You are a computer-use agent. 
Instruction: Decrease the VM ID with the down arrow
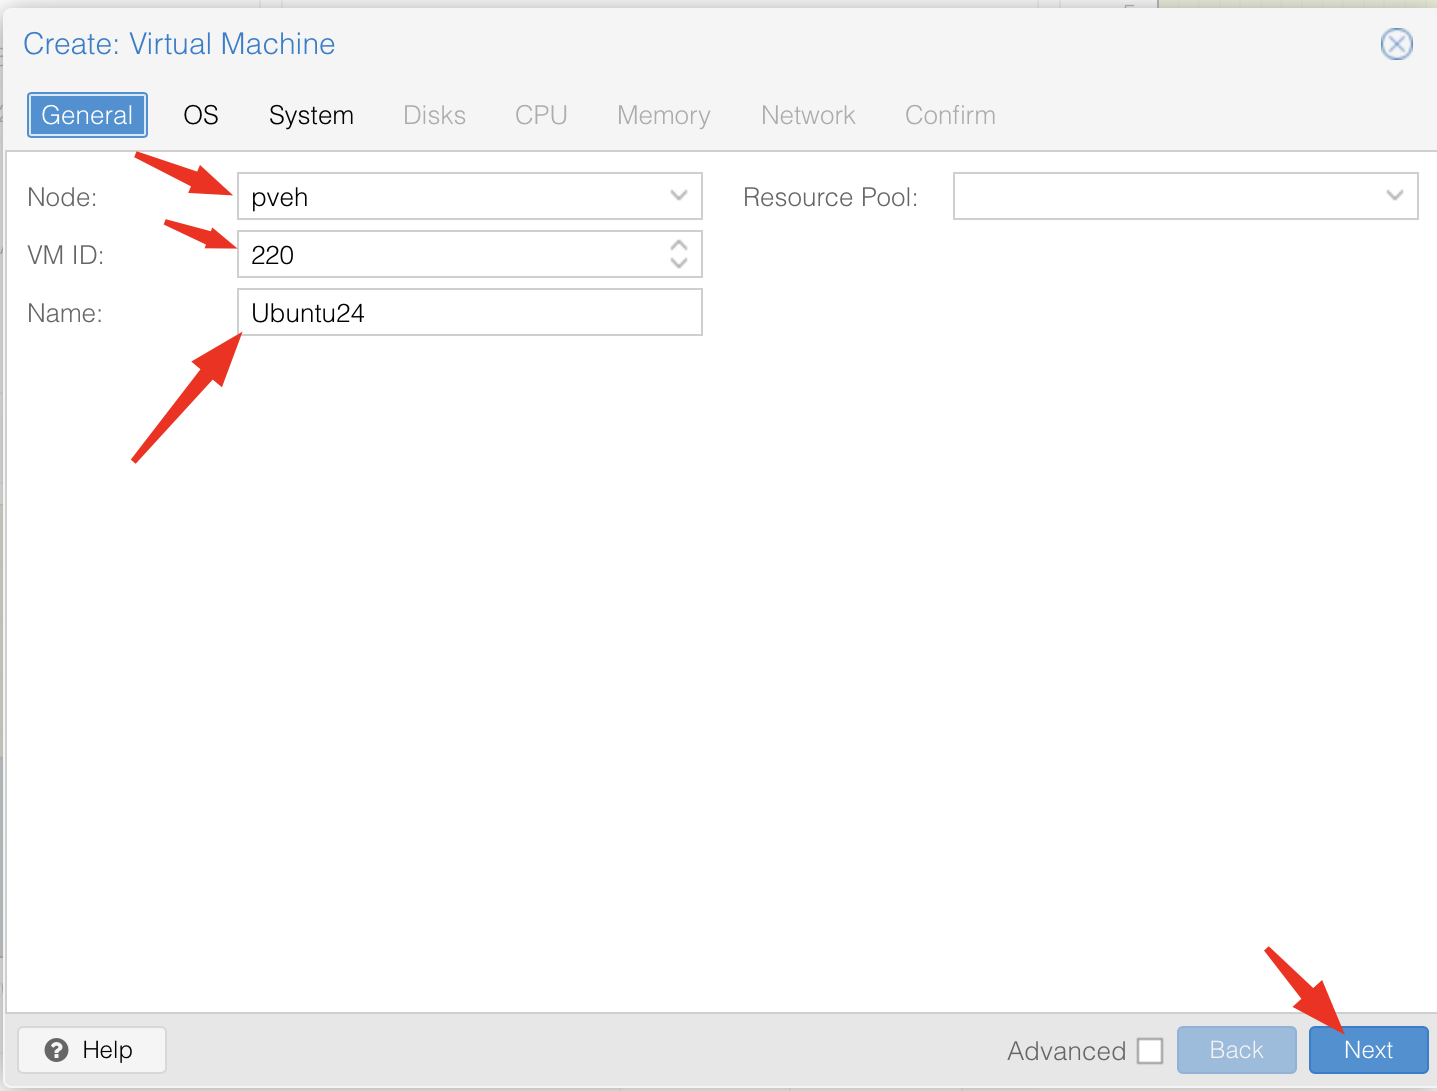pos(679,263)
